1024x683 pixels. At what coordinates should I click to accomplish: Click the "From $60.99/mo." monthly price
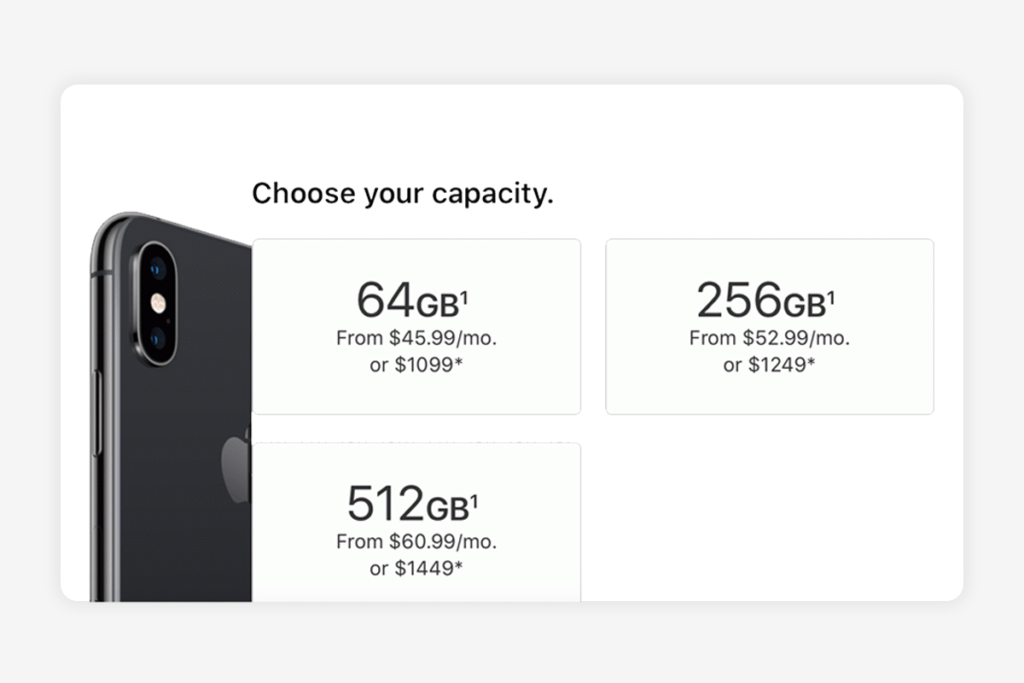click(x=416, y=542)
